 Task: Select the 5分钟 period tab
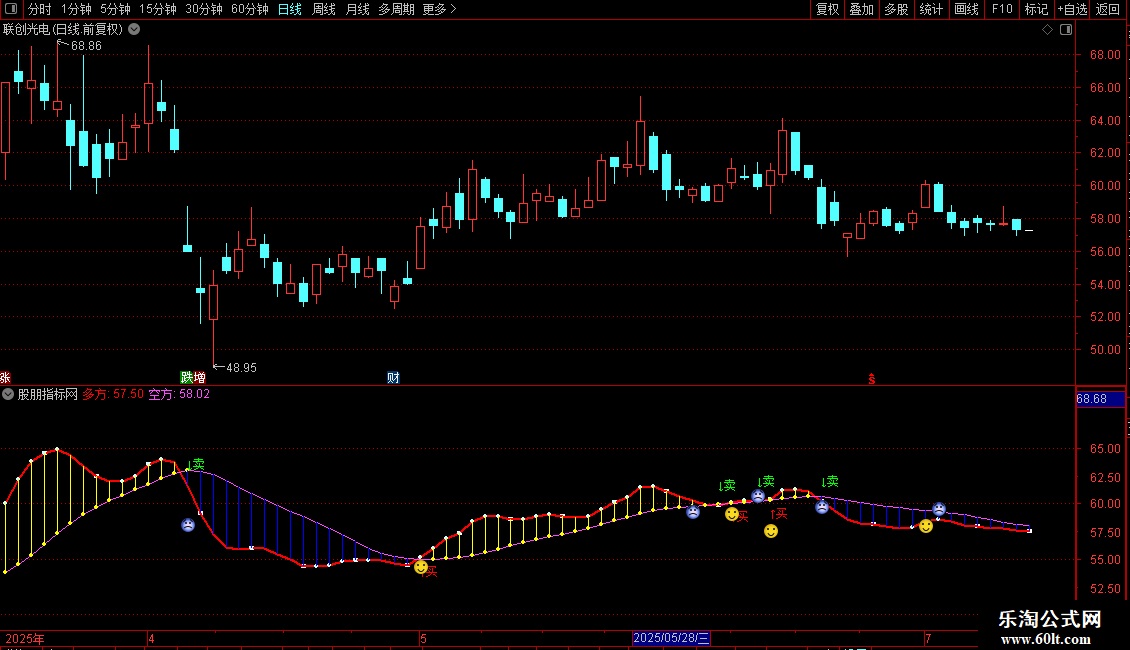115,9
